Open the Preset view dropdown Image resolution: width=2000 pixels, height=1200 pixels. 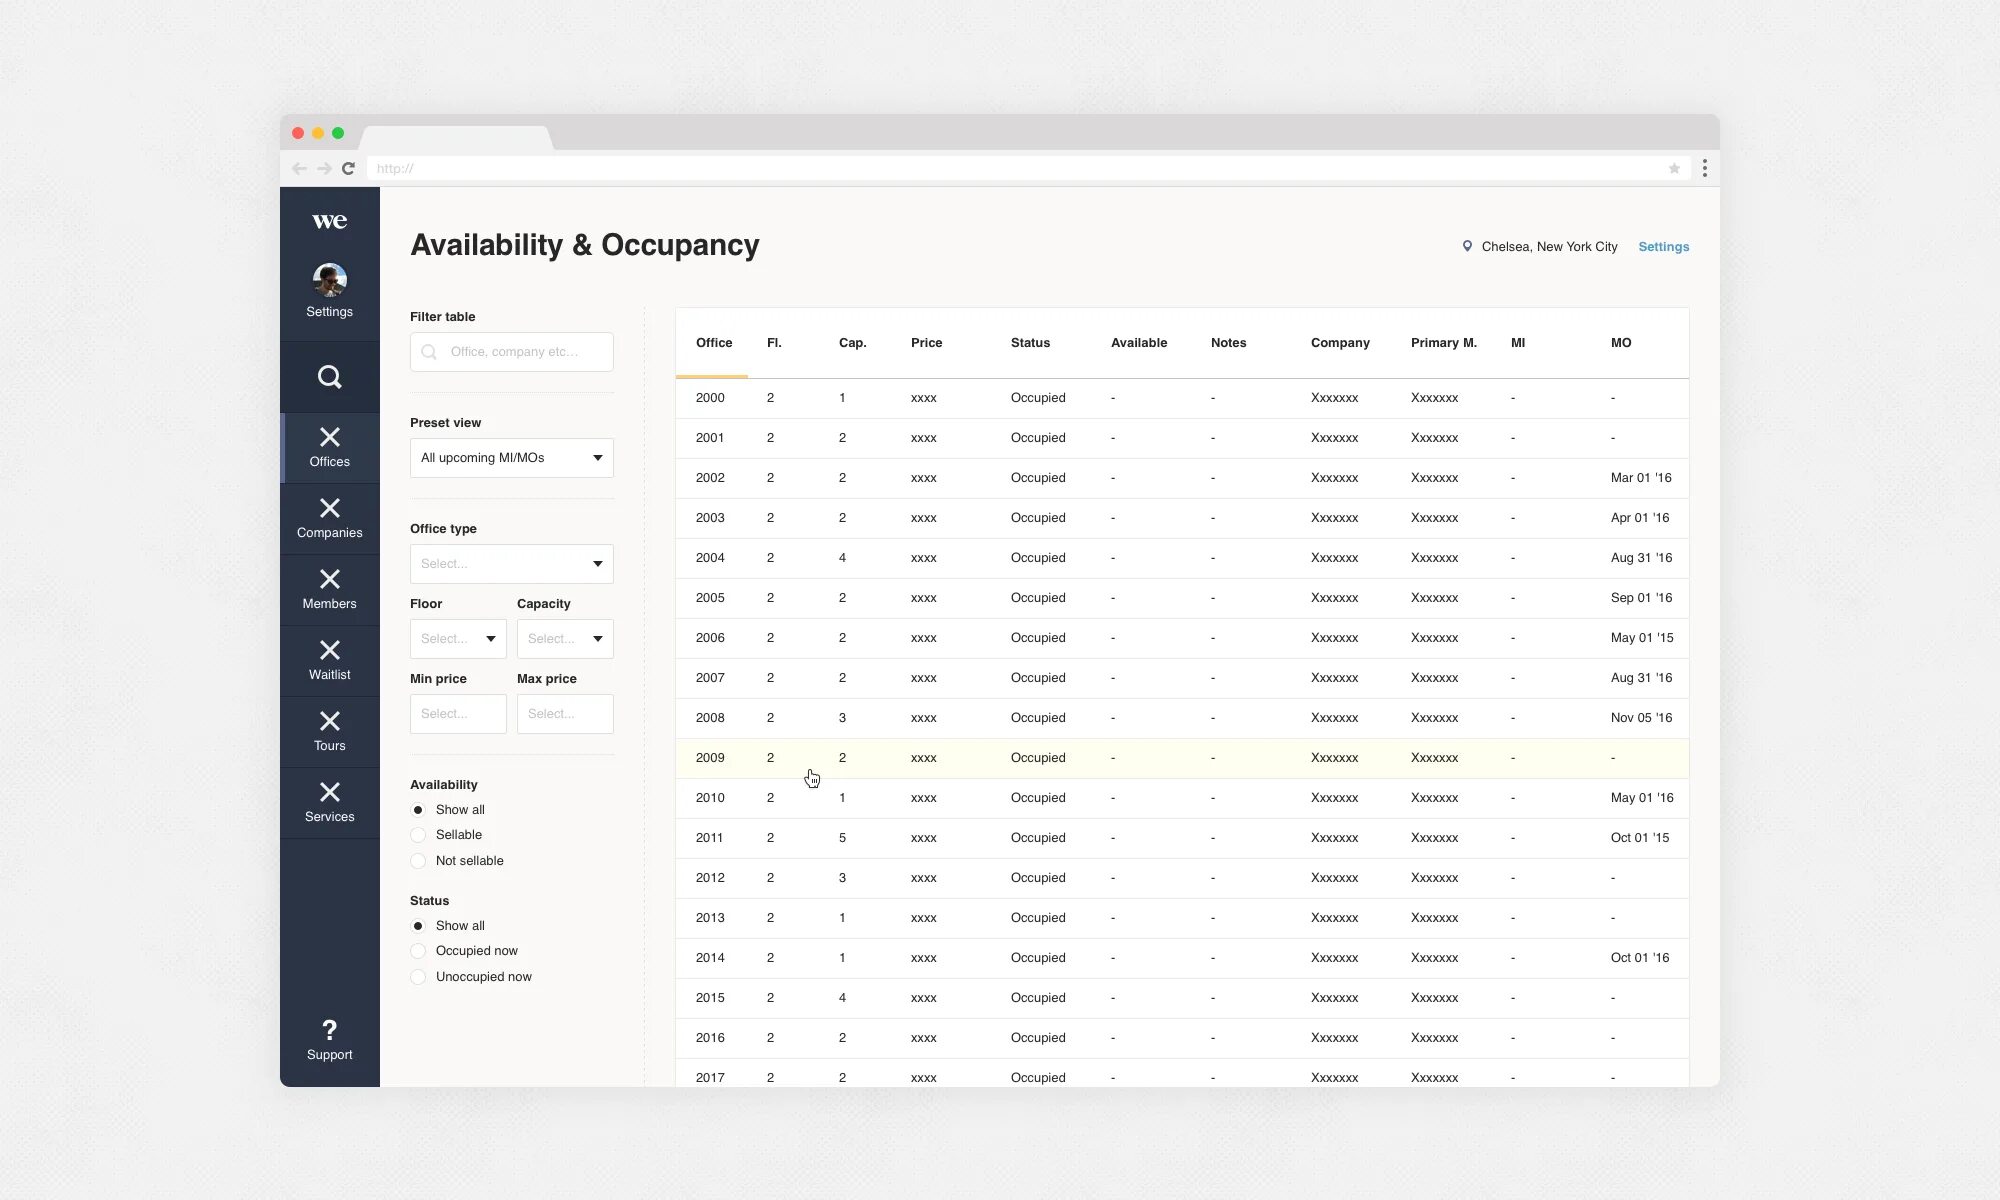coord(511,458)
